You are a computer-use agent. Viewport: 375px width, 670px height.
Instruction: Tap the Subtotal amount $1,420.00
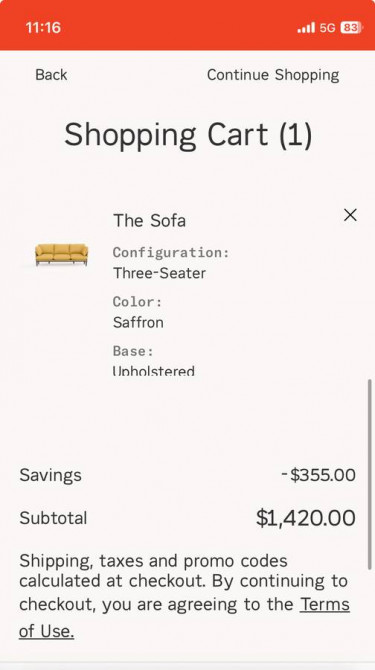(306, 518)
